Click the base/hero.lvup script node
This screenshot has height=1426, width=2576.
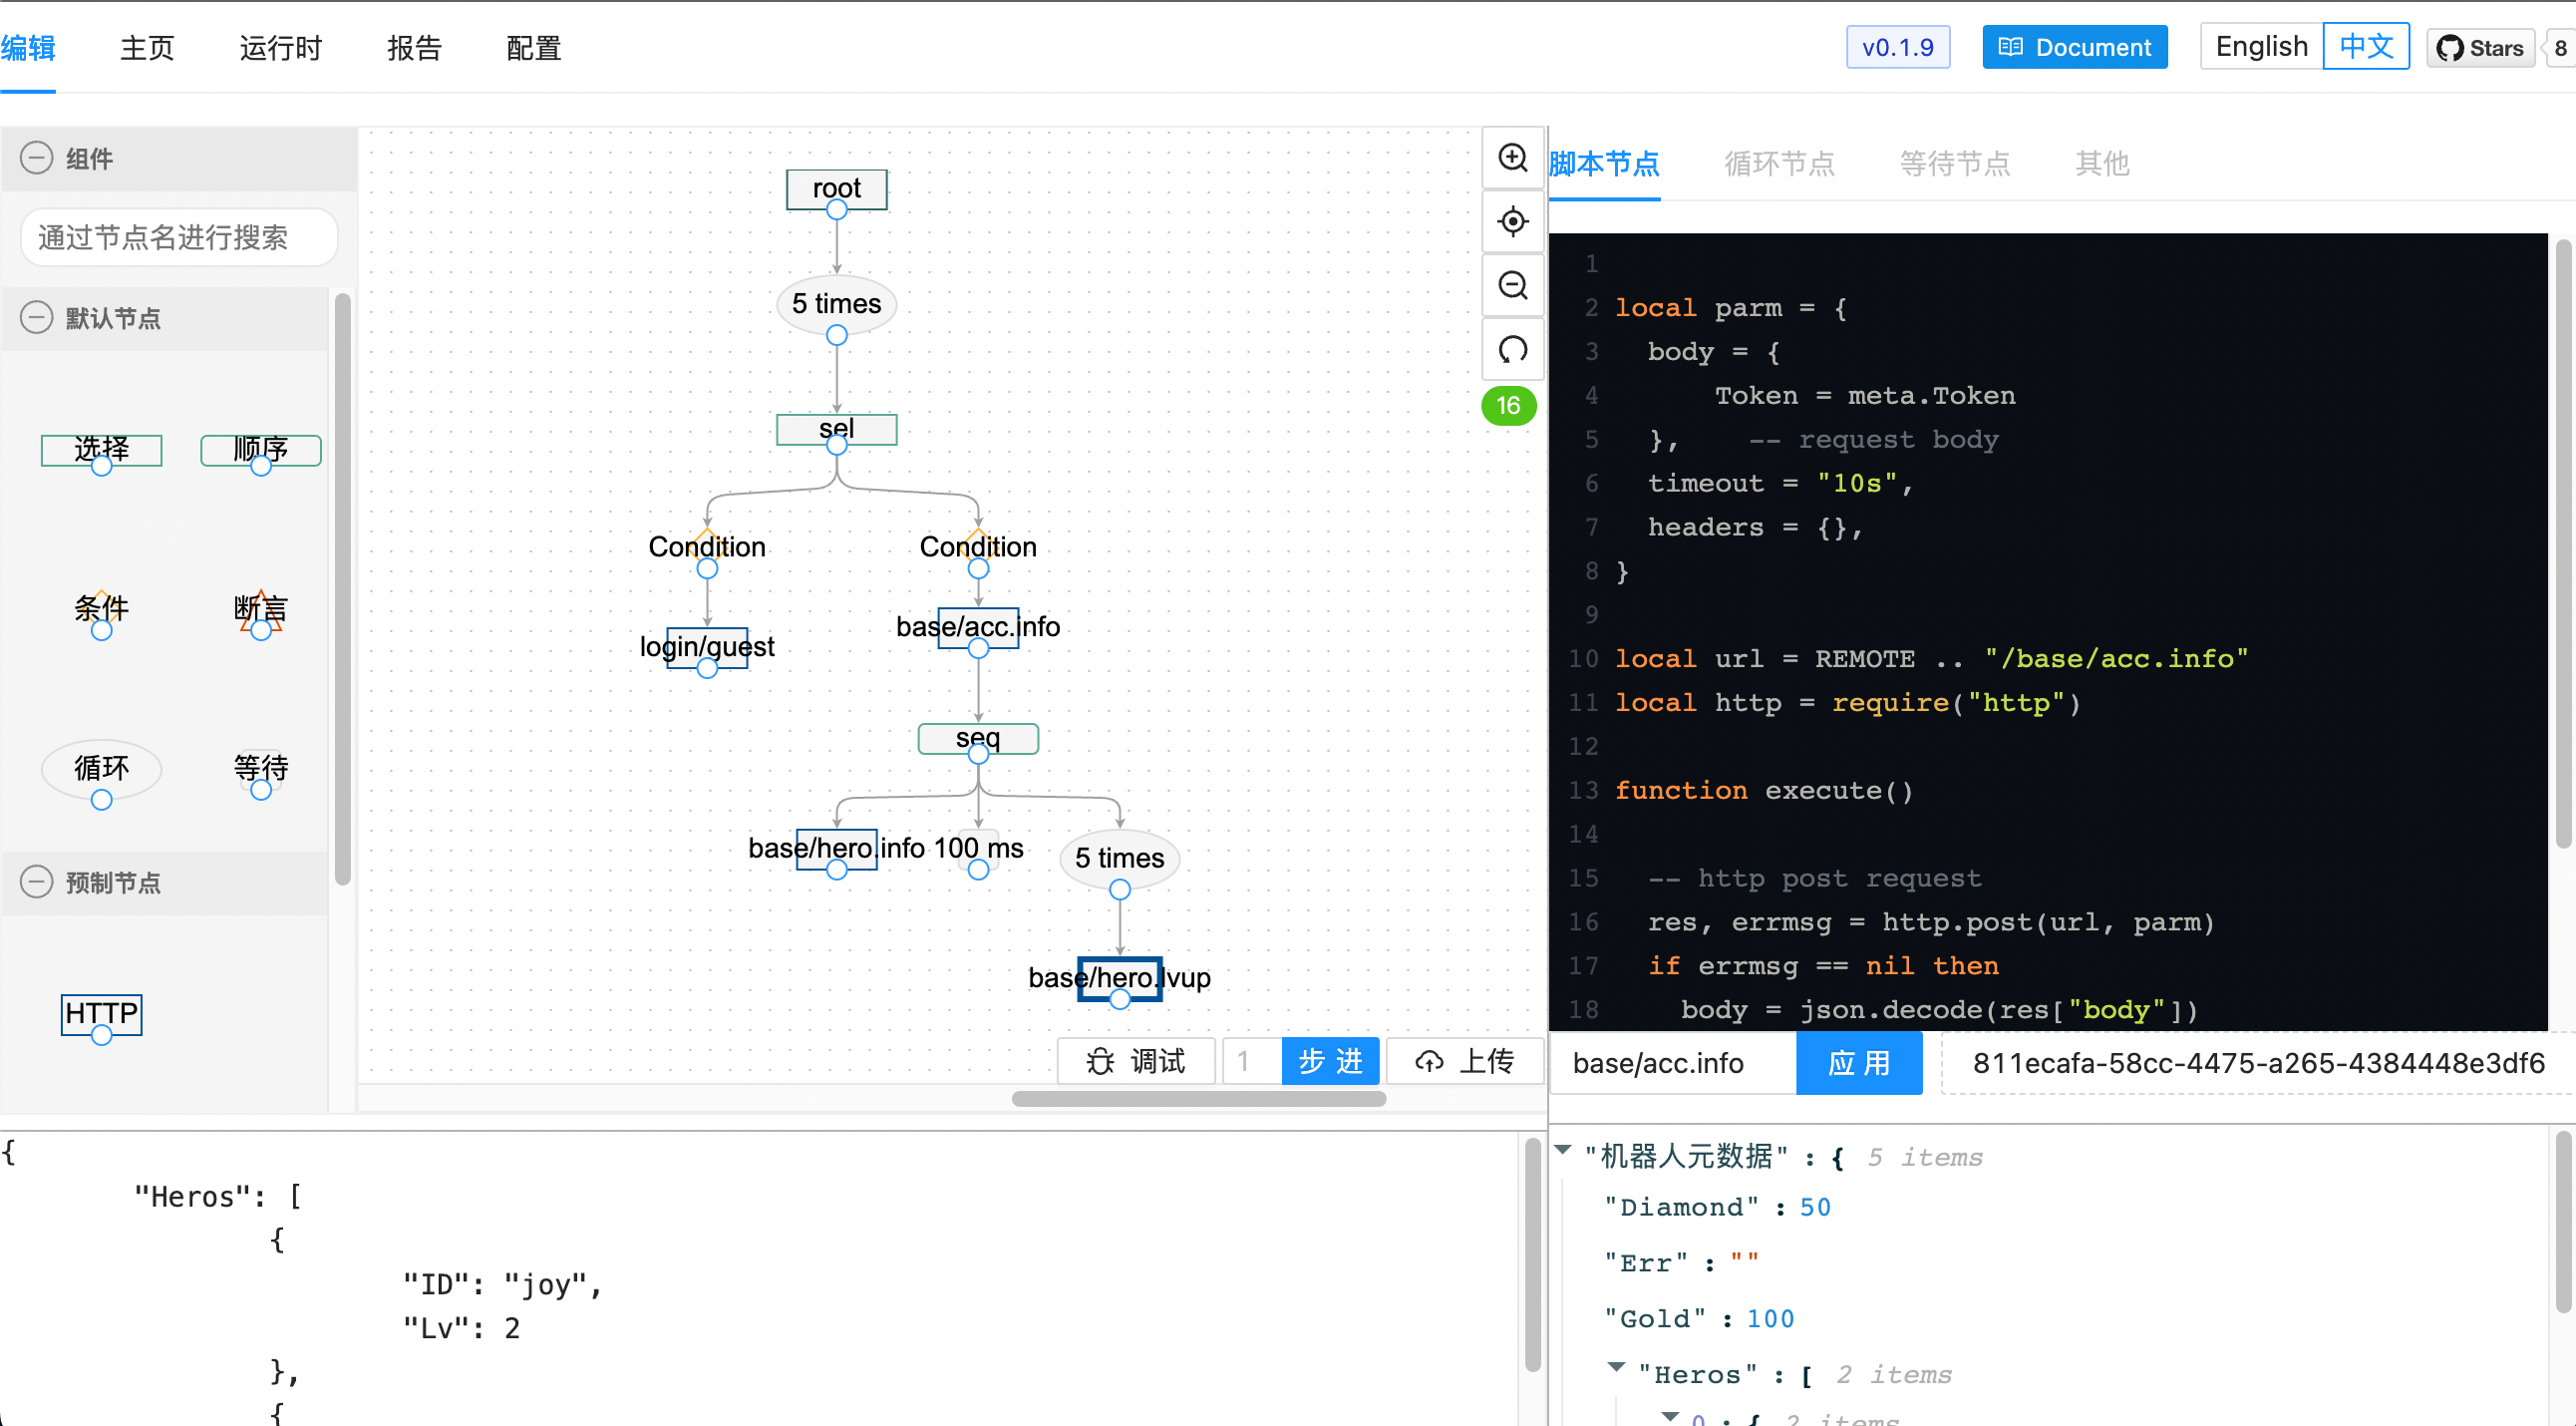[1119, 978]
